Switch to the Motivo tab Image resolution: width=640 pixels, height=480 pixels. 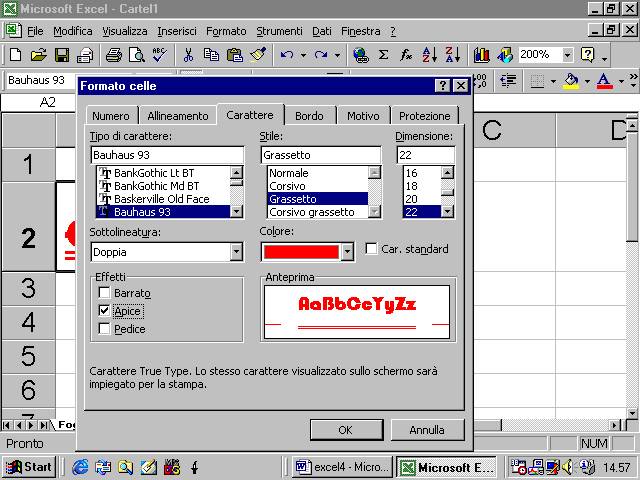coord(363,116)
